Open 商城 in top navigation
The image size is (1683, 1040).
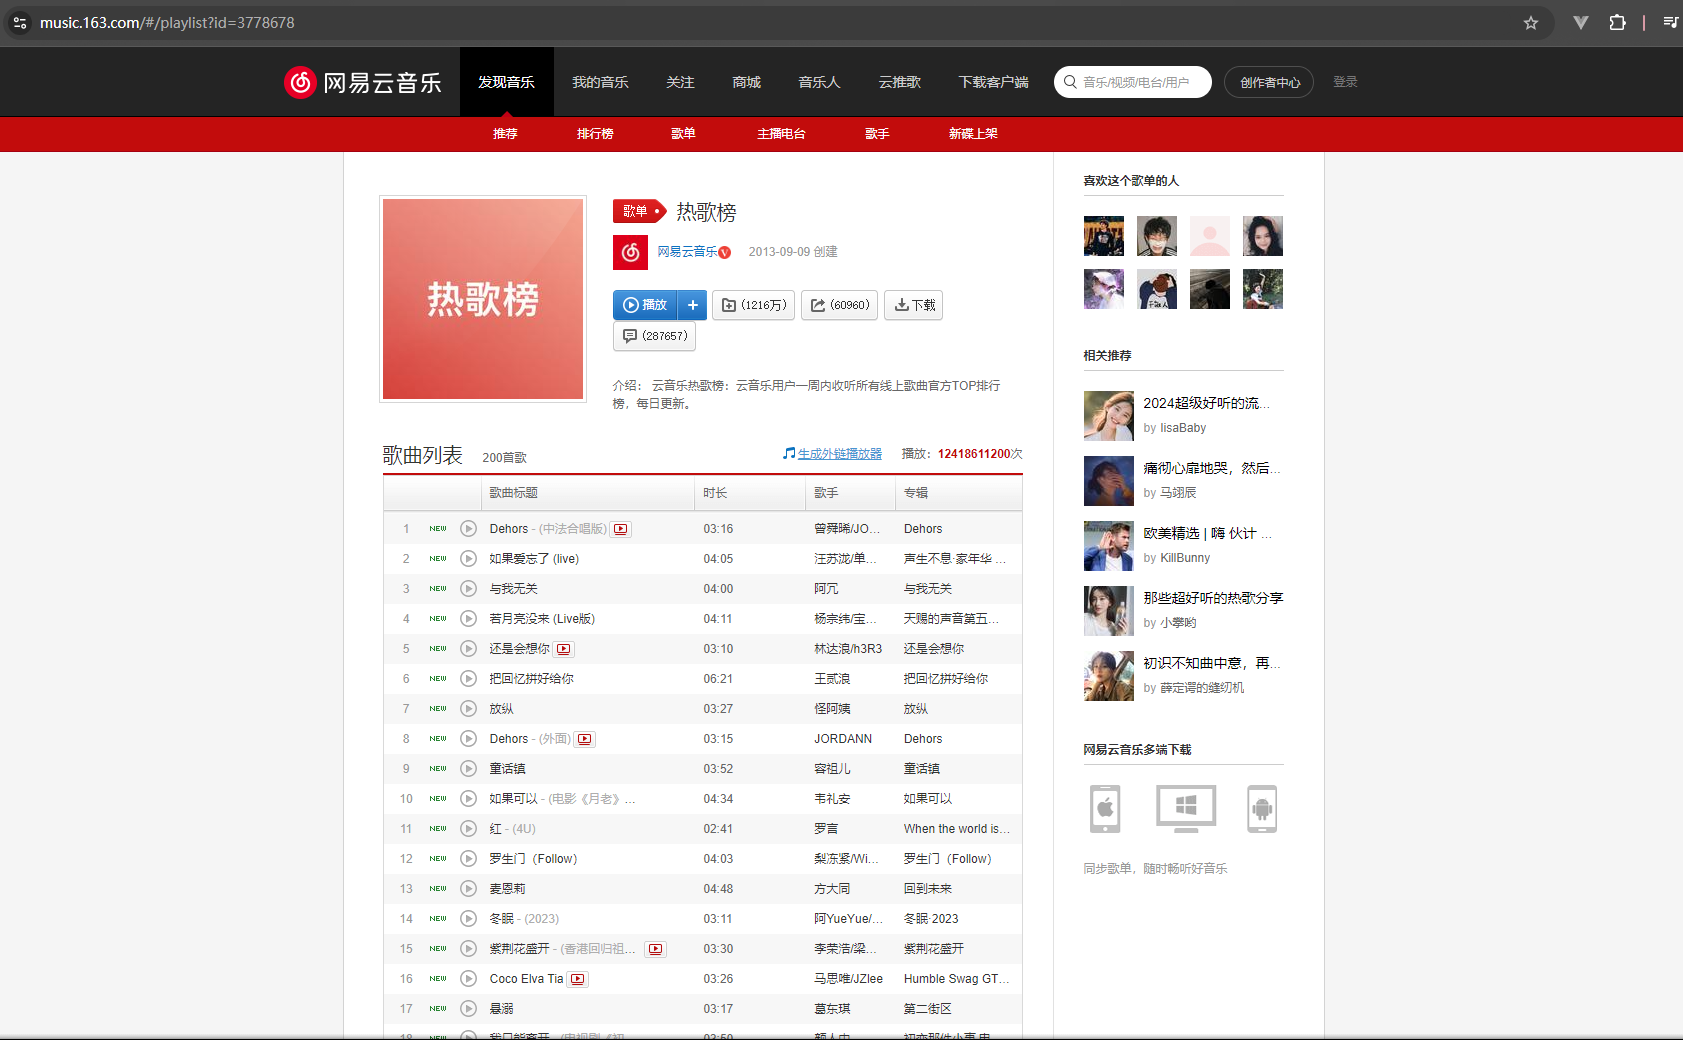tap(746, 82)
